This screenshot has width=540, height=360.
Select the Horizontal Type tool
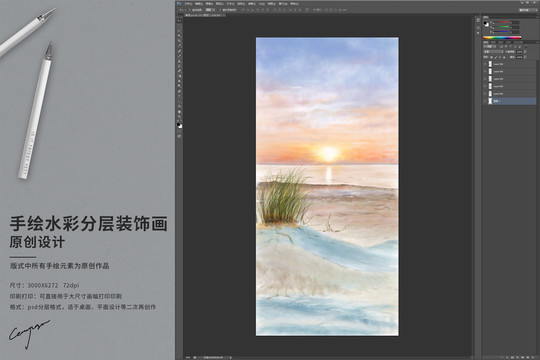[179, 96]
